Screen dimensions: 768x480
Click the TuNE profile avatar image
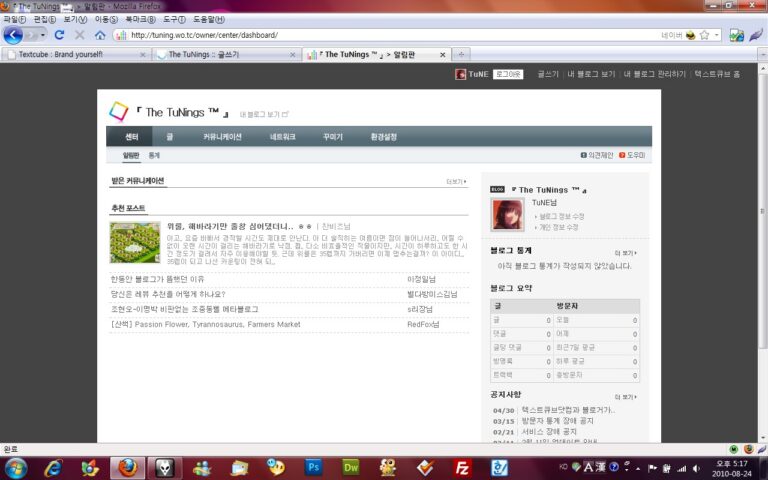(507, 215)
